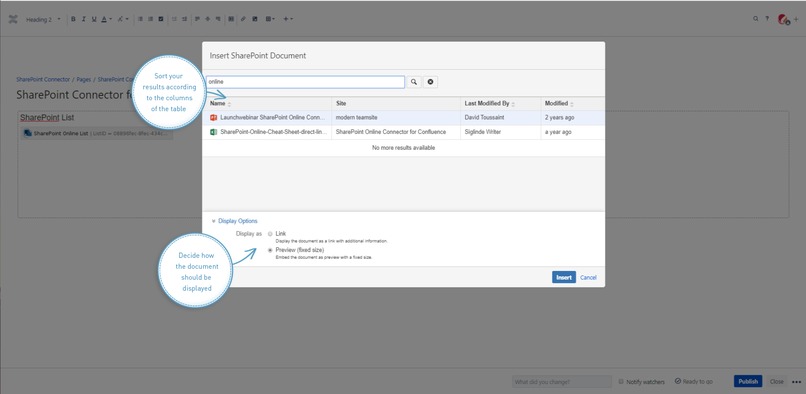Select the SharePoint-Online-Cheat-Sheet document row
The image size is (806, 394).
[x=404, y=132]
